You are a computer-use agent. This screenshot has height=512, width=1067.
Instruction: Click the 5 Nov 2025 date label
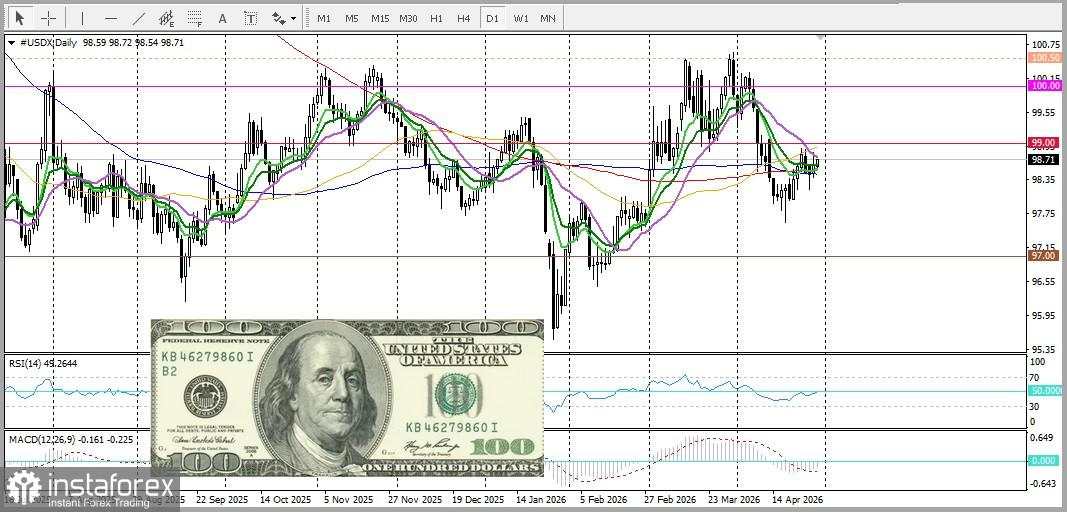[348, 500]
